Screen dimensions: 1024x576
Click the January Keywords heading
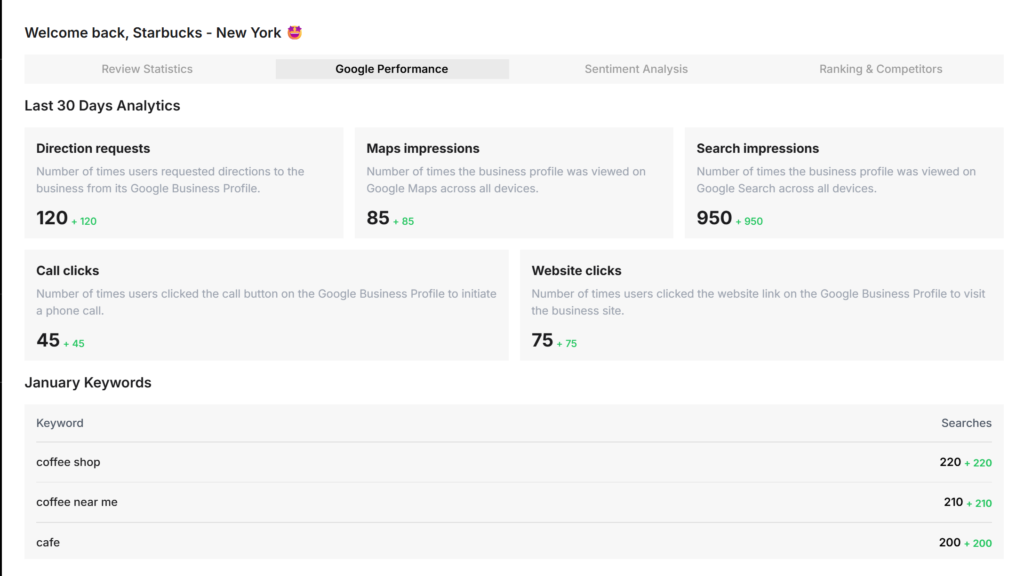[x=88, y=383]
